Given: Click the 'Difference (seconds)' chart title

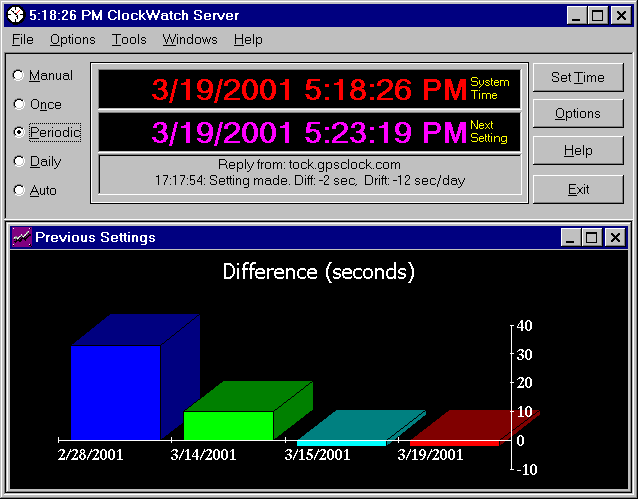Looking at the screenshot, I should tap(319, 271).
